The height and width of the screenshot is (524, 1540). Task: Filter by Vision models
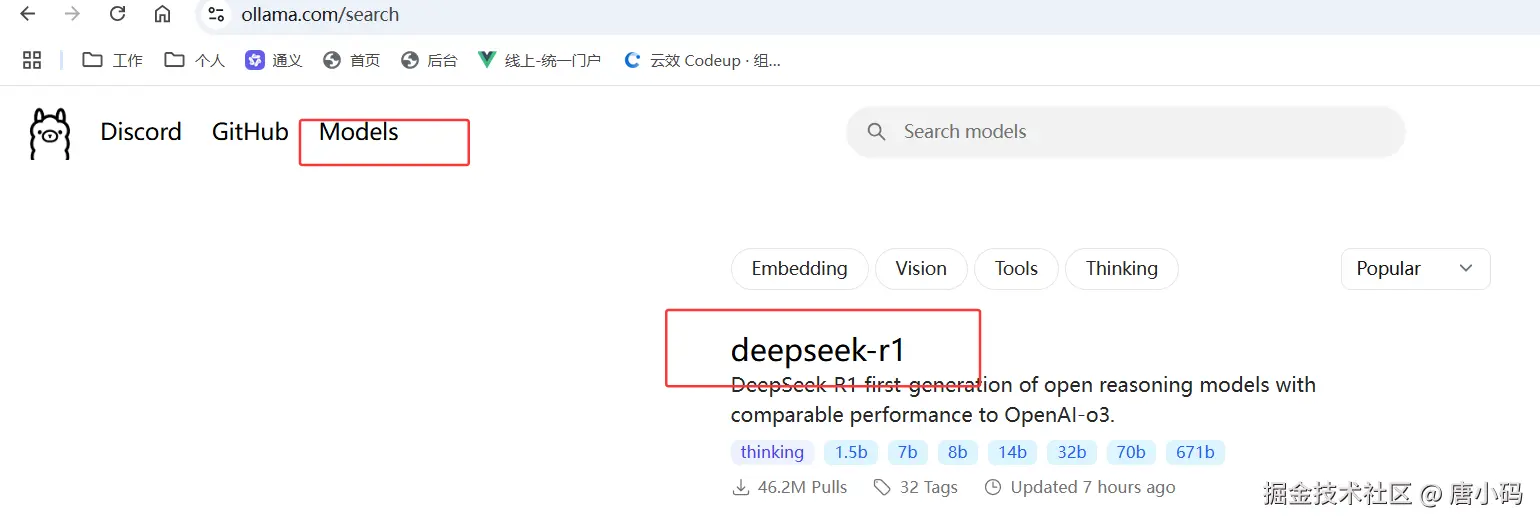click(x=921, y=269)
